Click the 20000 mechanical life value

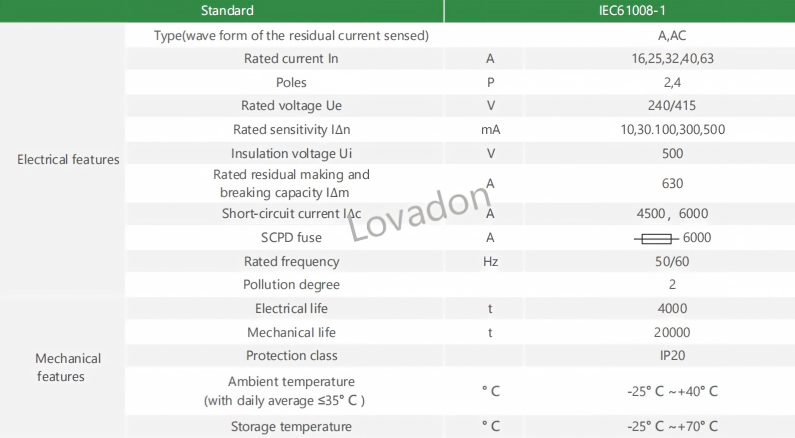(x=672, y=333)
